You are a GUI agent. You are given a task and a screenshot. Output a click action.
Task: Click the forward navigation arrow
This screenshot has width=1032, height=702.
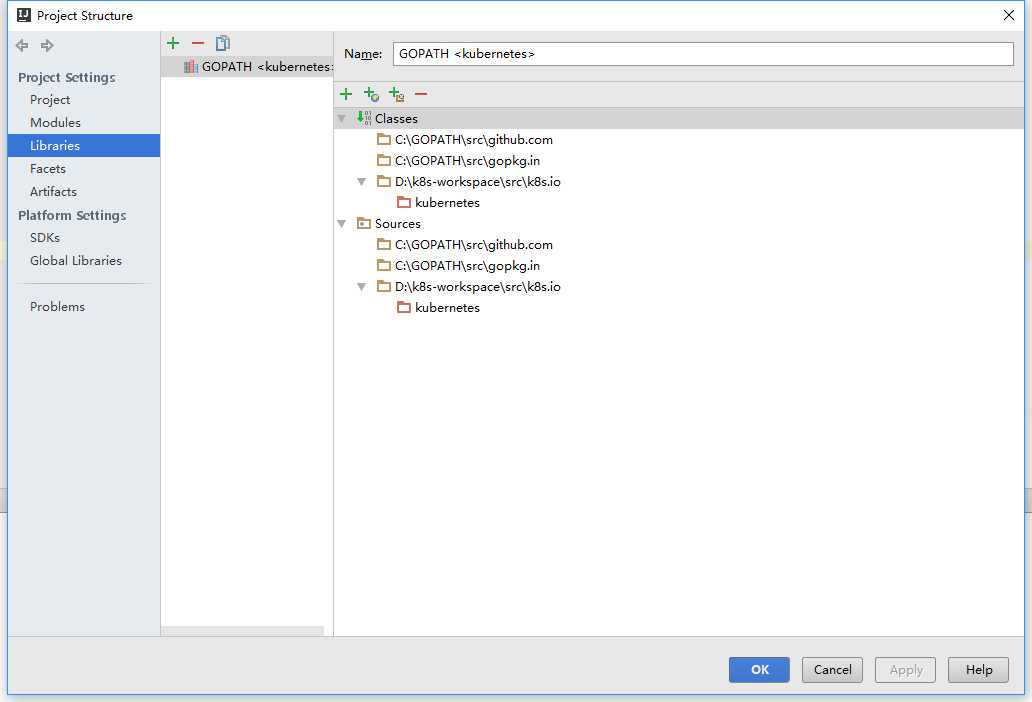click(47, 45)
